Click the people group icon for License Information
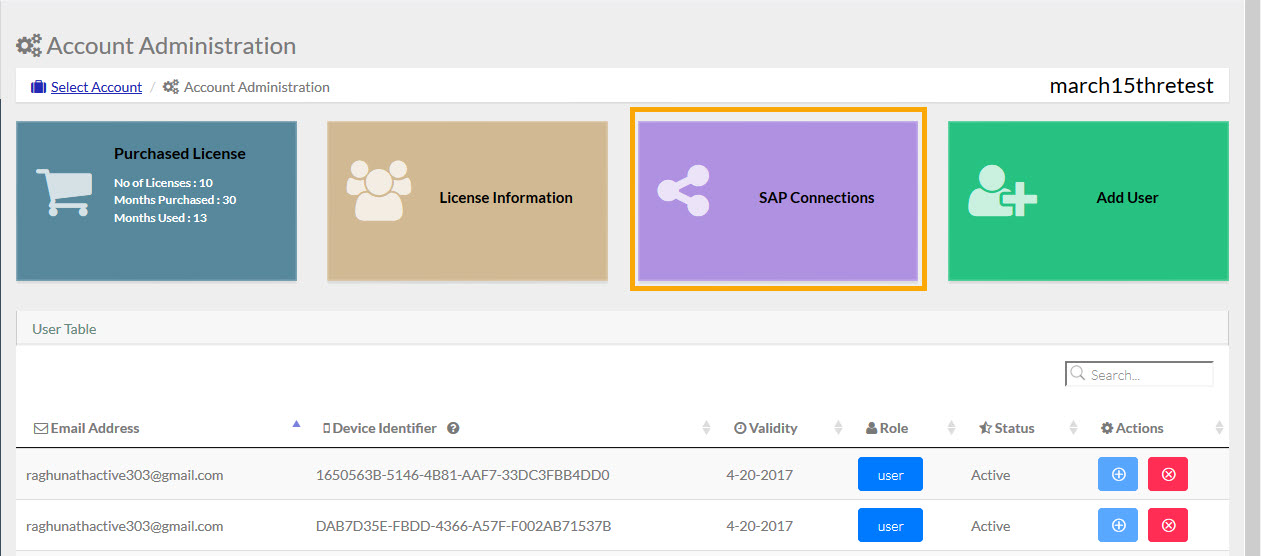The height and width of the screenshot is (556, 1261). click(379, 190)
